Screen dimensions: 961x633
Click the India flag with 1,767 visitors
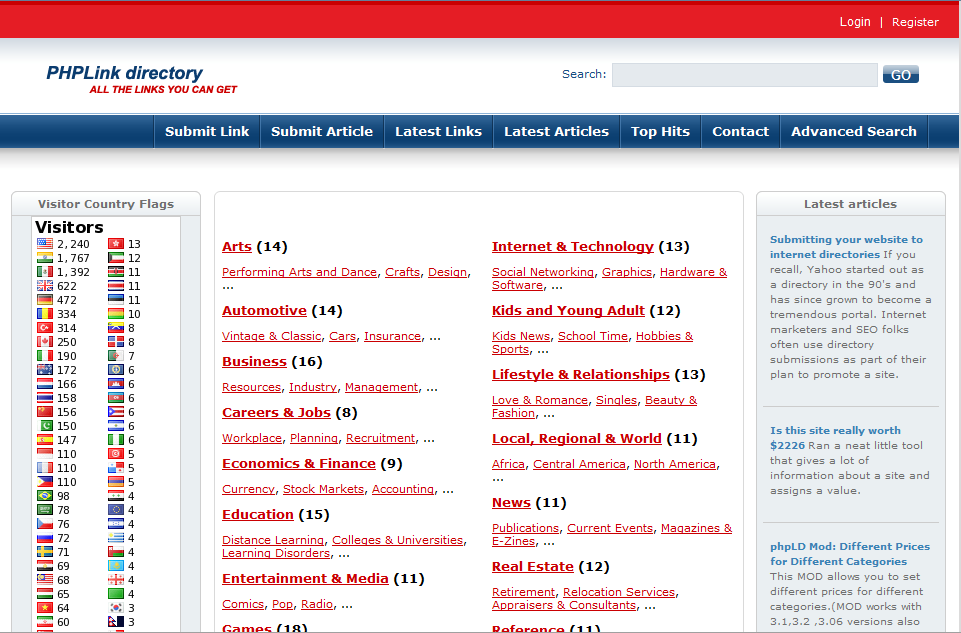45,258
